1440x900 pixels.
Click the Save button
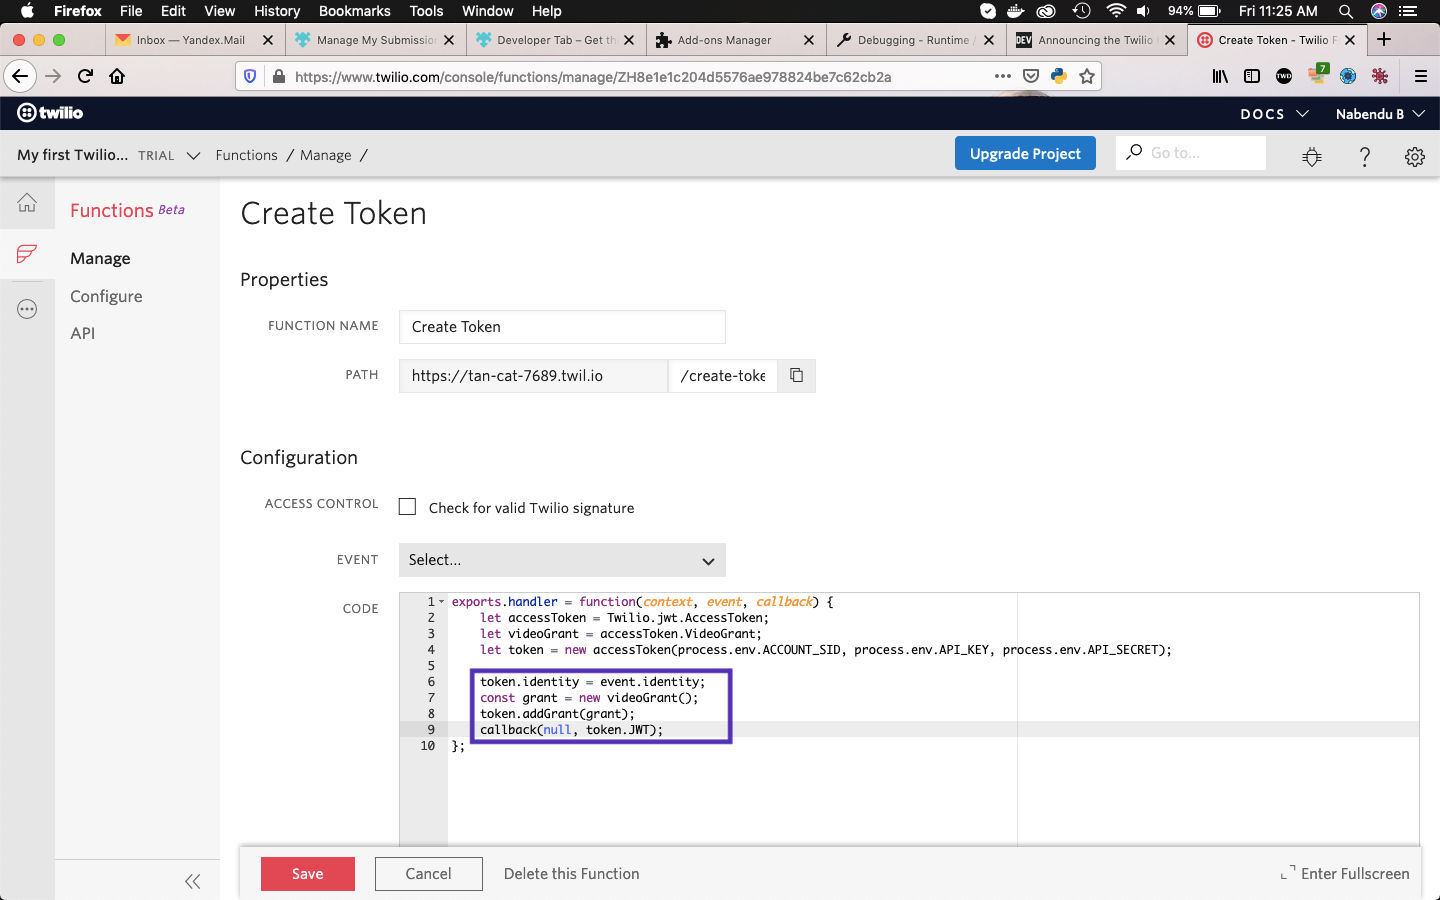point(308,873)
